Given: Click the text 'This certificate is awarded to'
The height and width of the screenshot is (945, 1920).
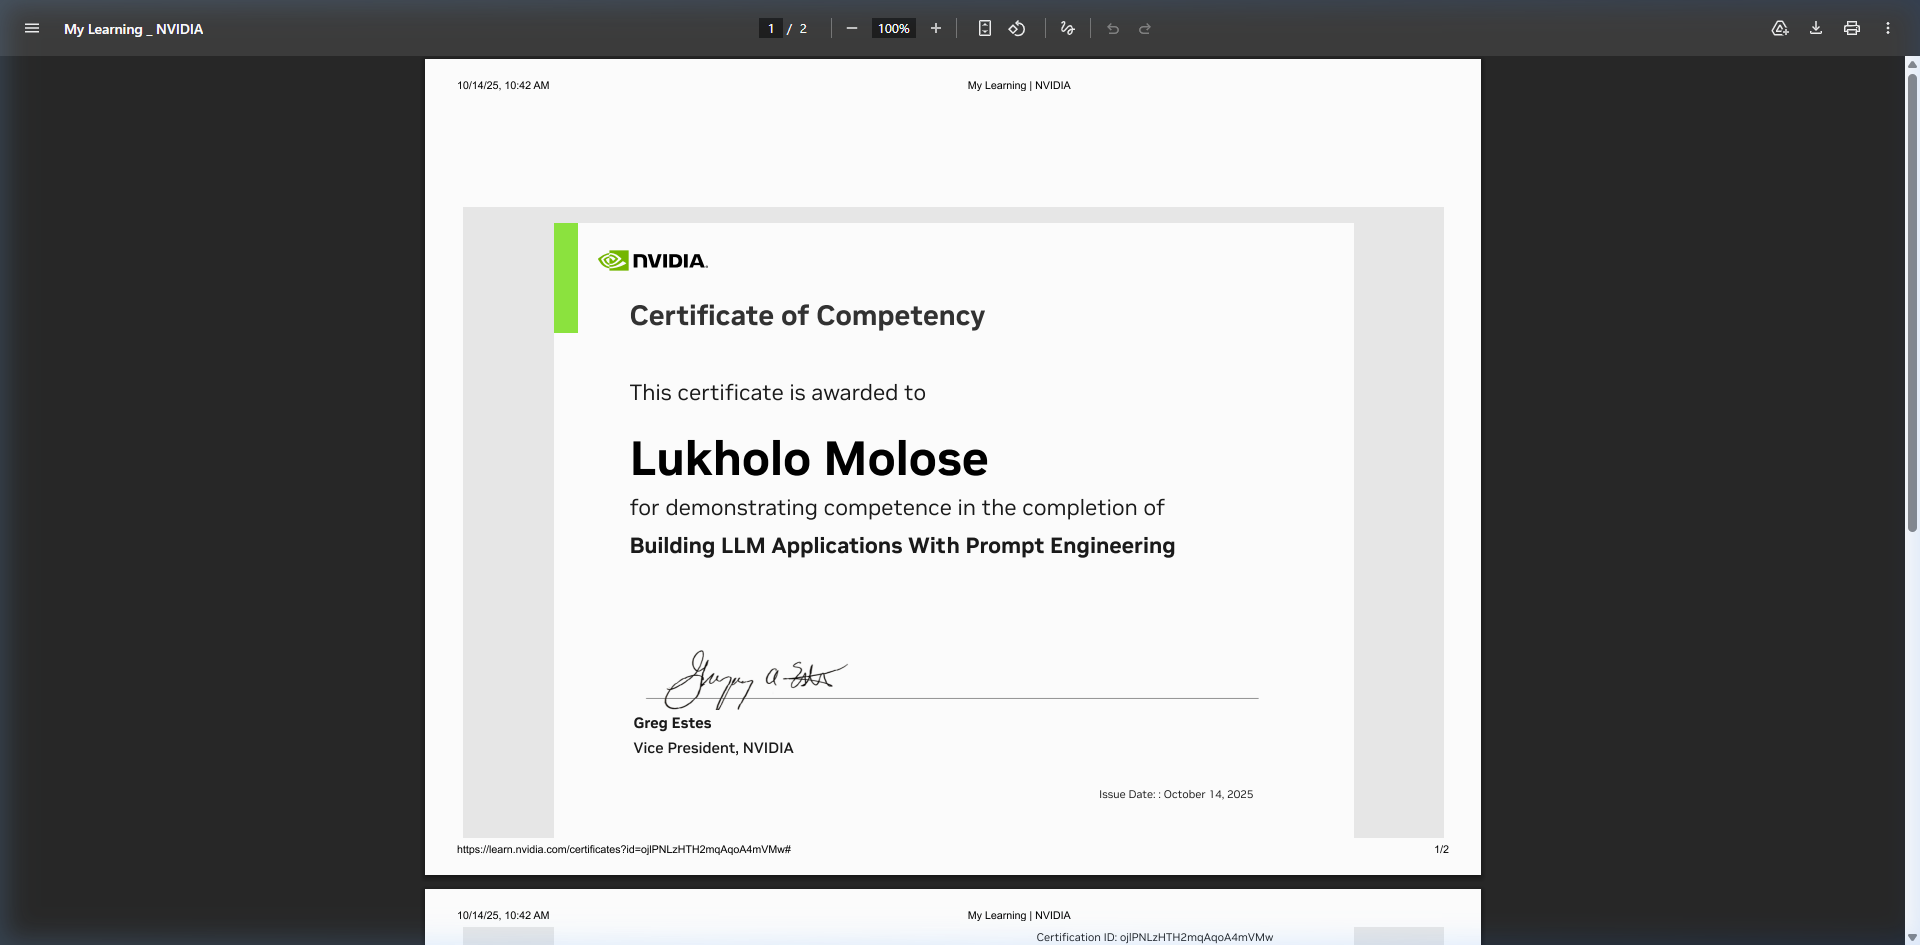Looking at the screenshot, I should pos(778,393).
